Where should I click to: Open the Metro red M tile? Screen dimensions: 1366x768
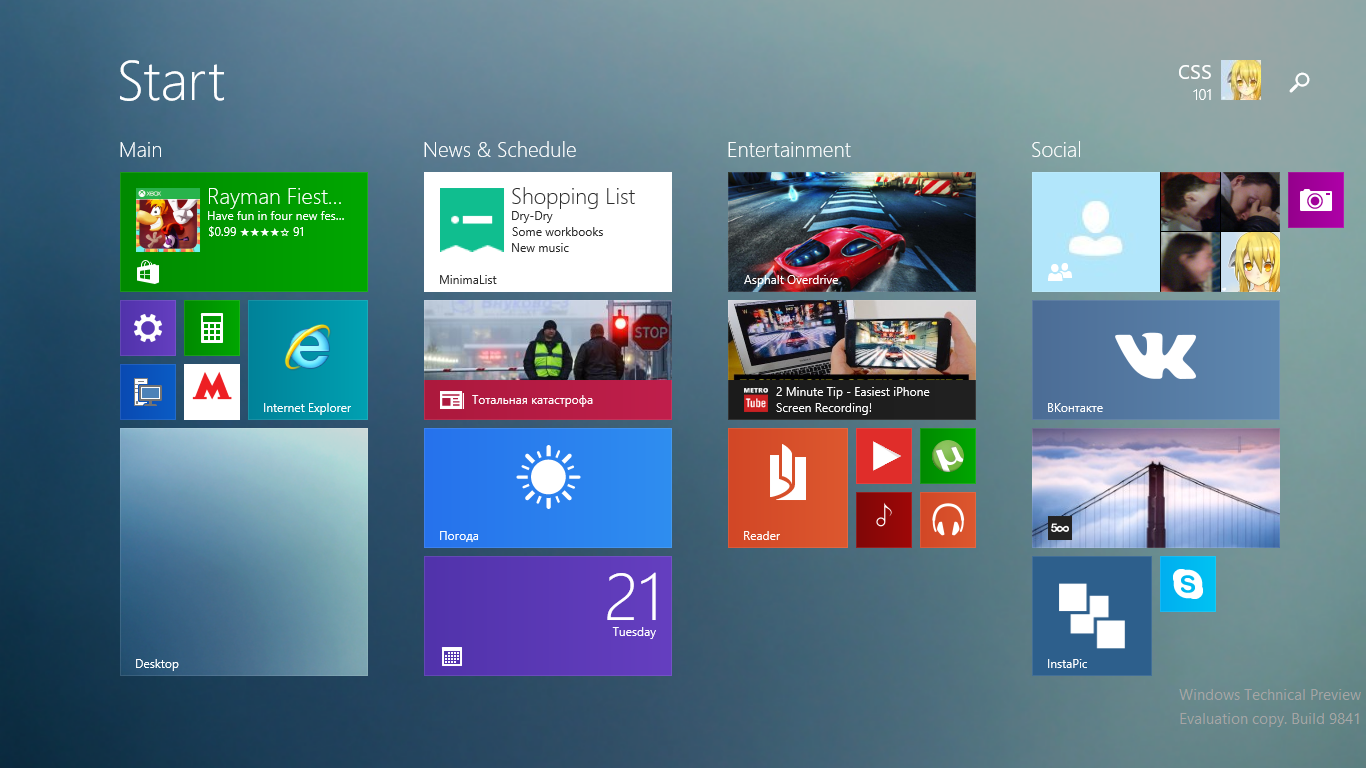(x=212, y=392)
